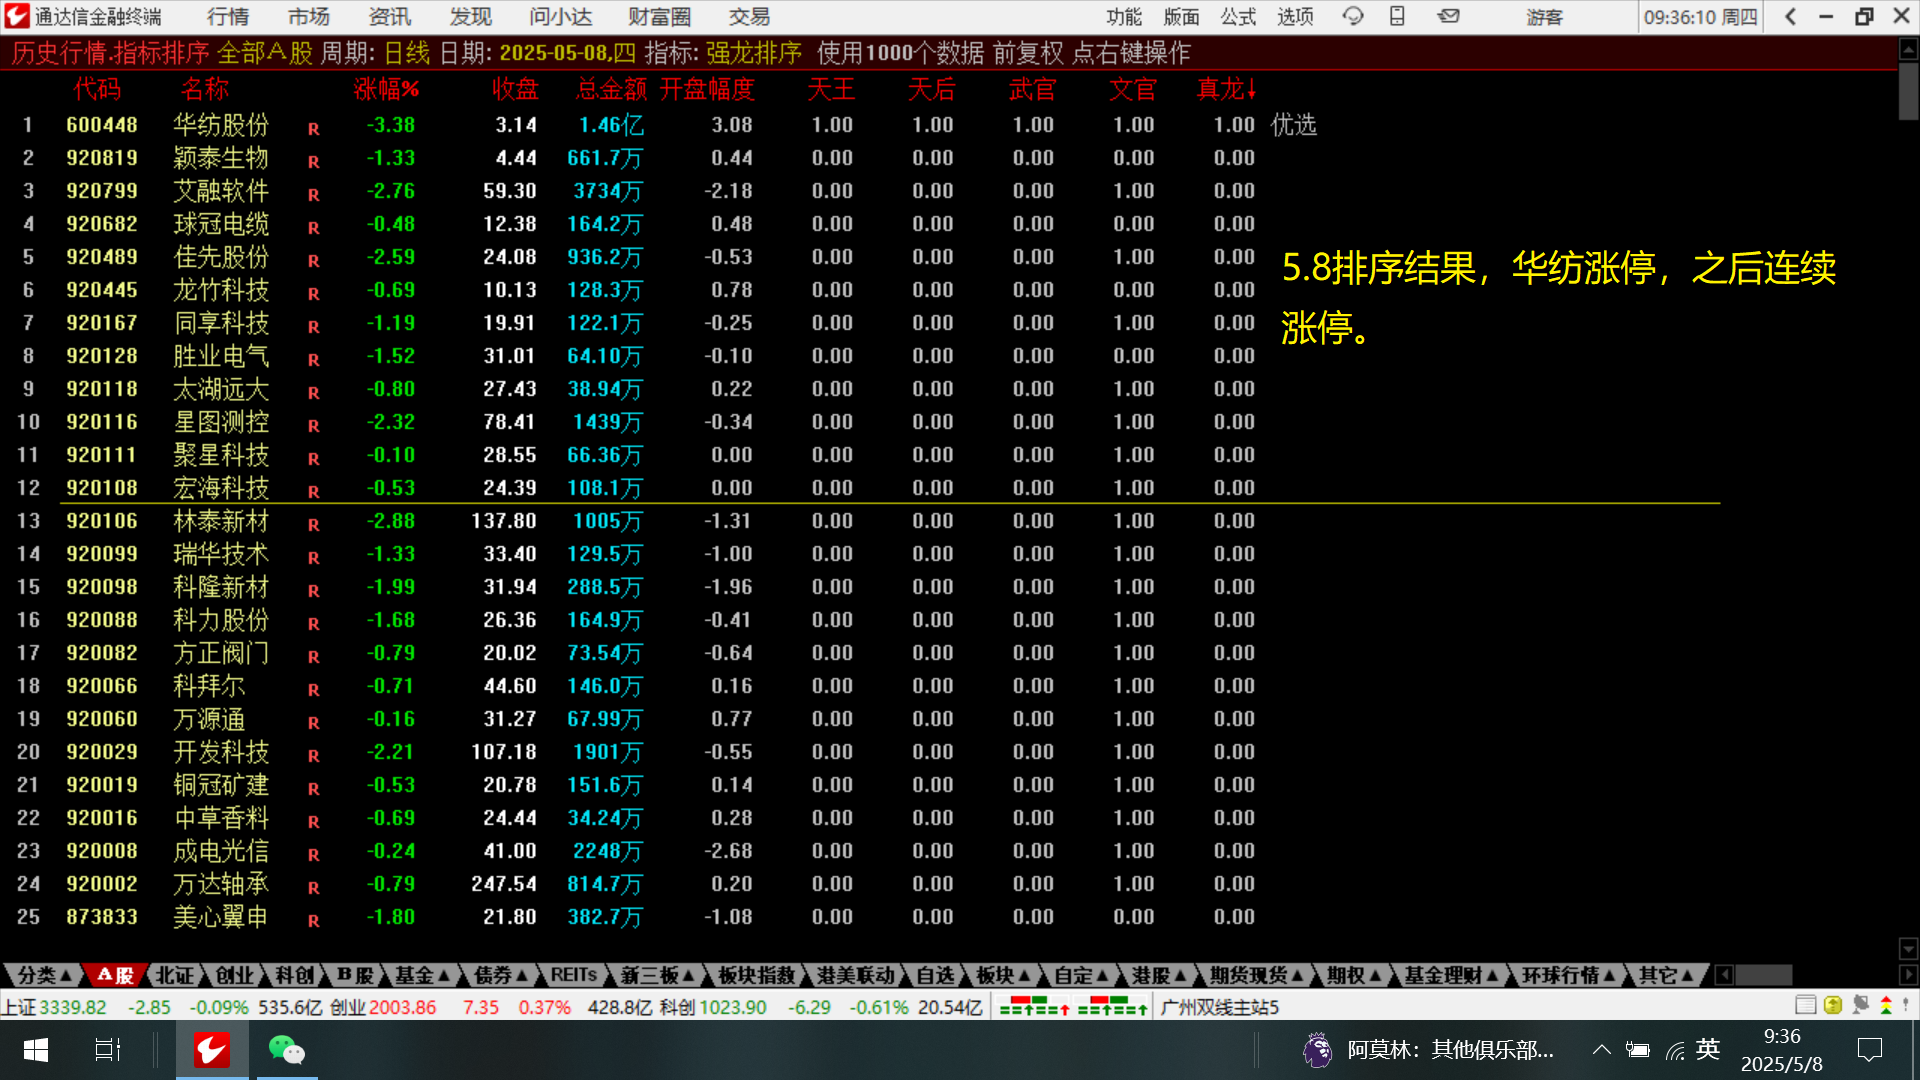
Task: Click the customer service headset icon
Action: tap(1353, 16)
